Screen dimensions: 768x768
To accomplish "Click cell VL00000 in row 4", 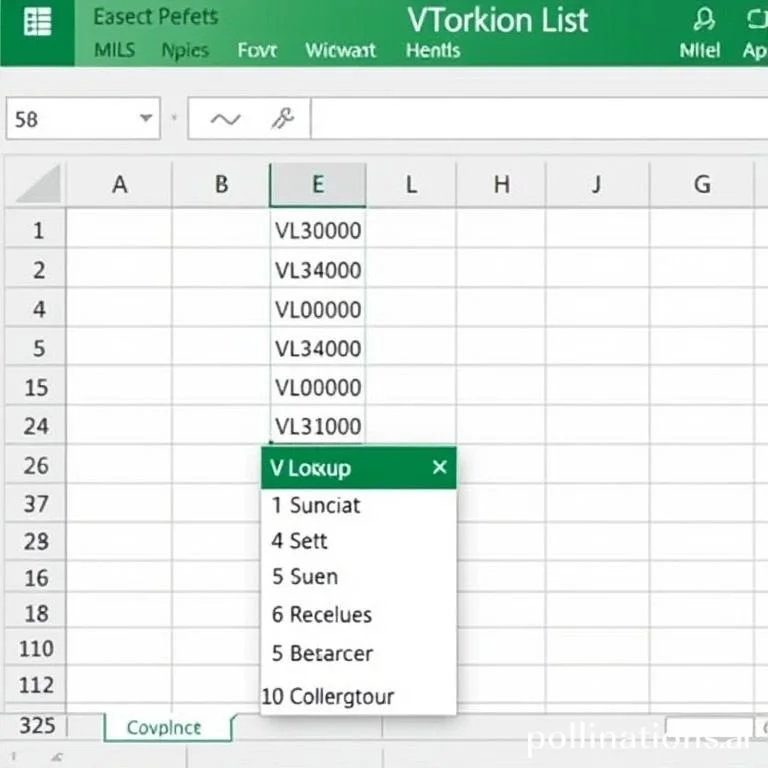I will (x=318, y=309).
